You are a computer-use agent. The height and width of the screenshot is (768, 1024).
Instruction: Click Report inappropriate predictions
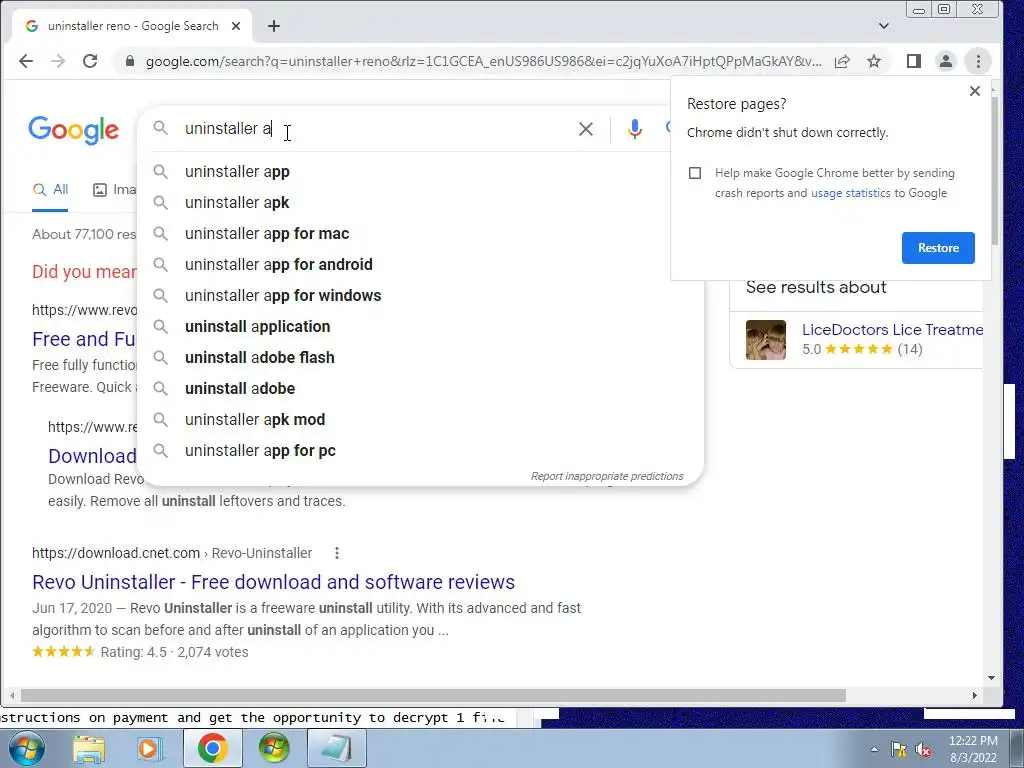point(607,477)
